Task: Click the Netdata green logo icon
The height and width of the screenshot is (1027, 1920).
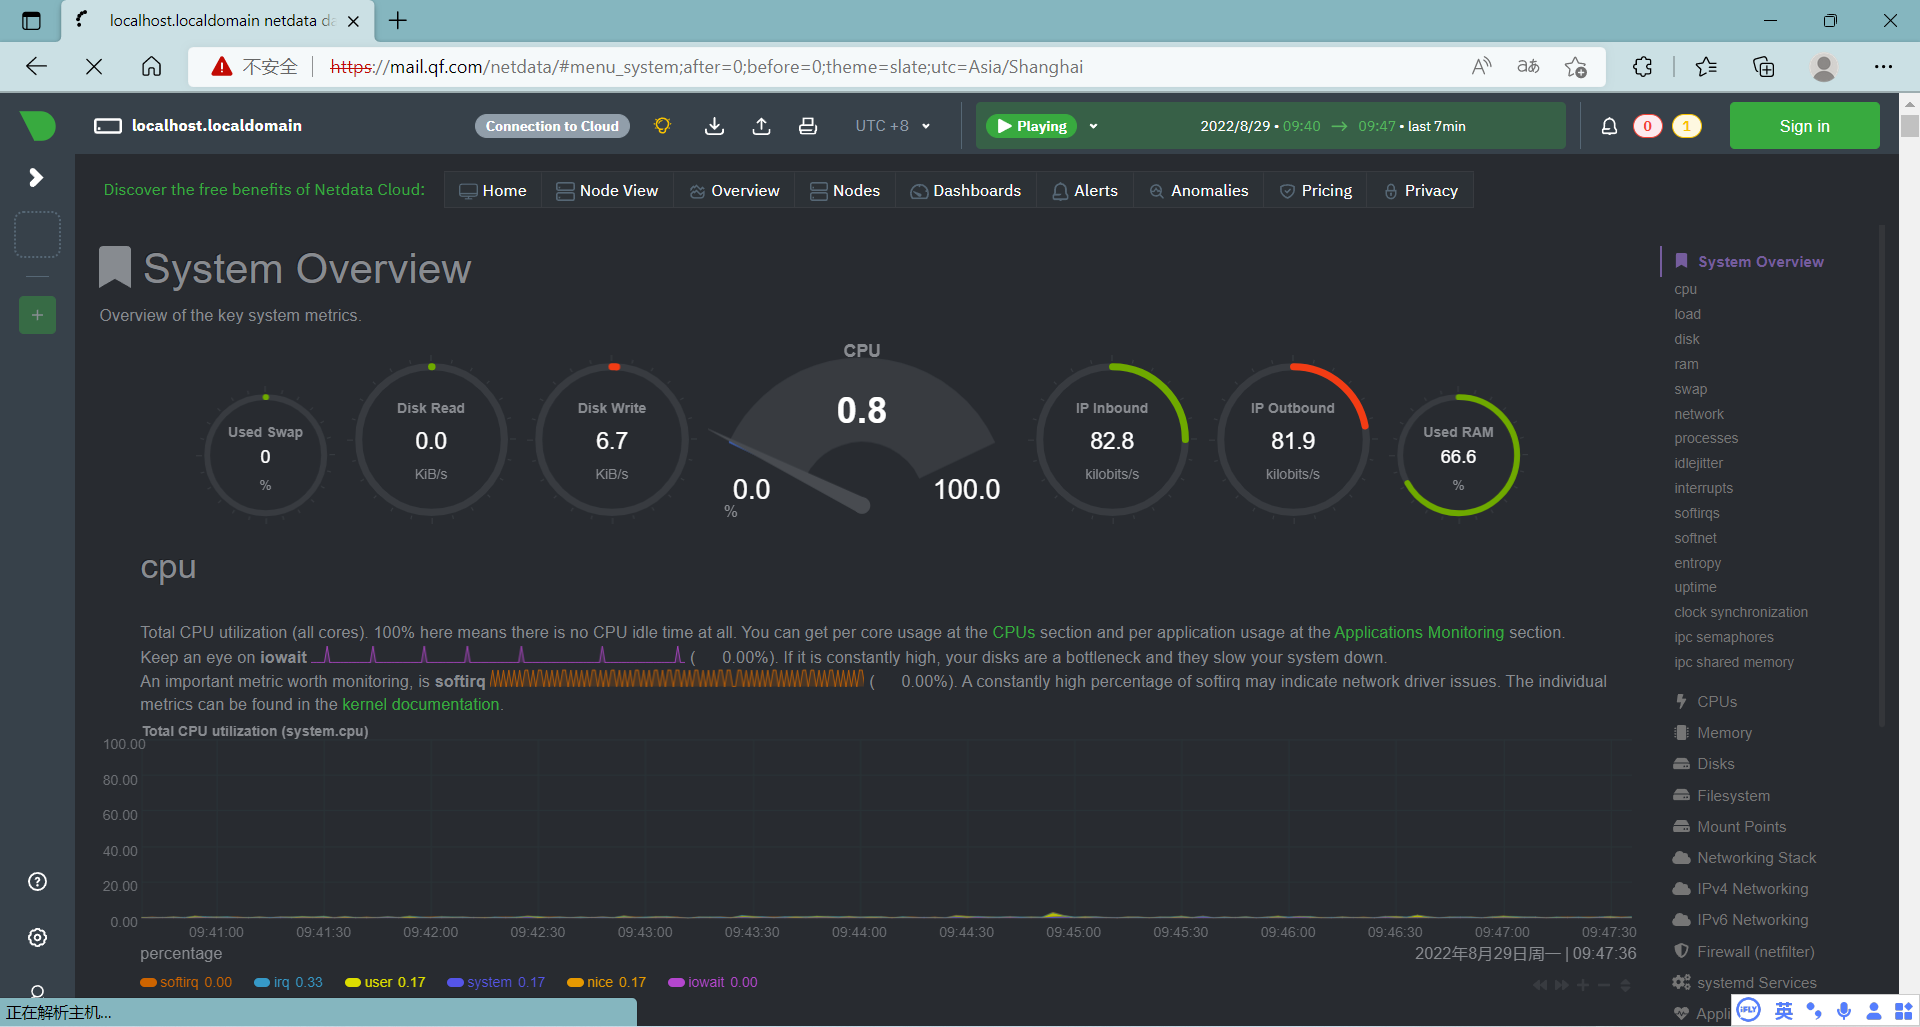Action: 37,126
